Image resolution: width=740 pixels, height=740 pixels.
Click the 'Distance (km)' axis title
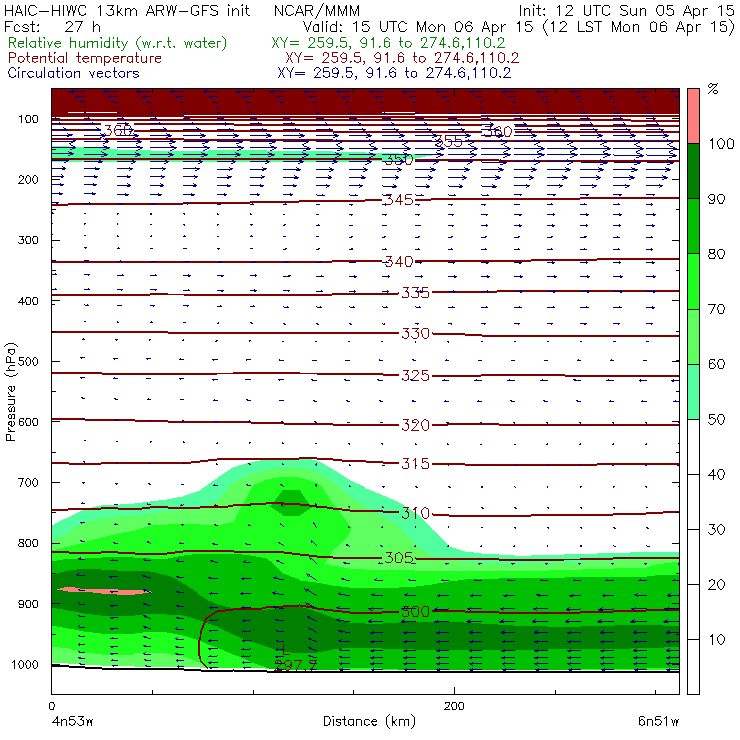pyautogui.click(x=369, y=721)
